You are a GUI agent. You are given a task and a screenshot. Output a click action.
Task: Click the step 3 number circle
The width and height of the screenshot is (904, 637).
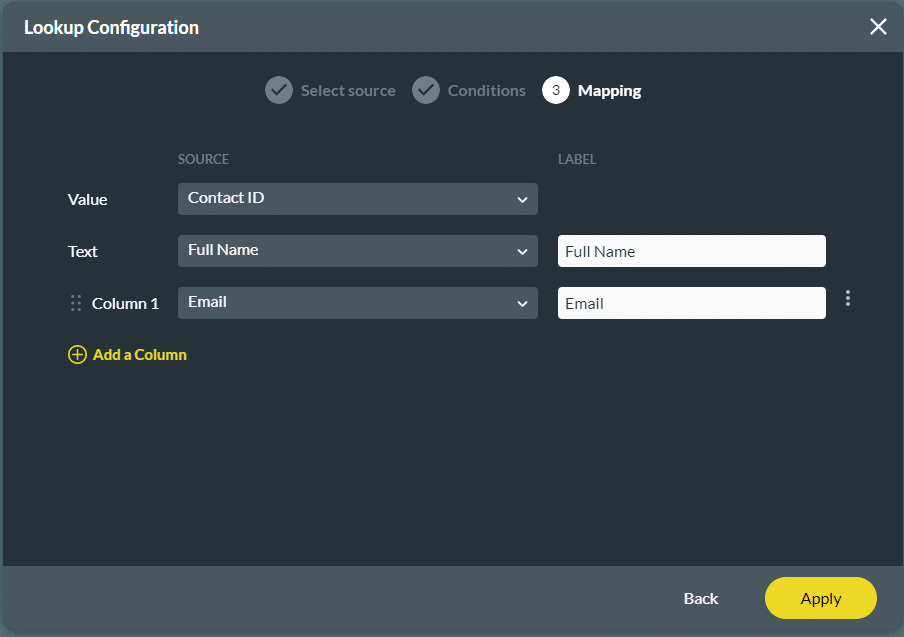click(556, 91)
